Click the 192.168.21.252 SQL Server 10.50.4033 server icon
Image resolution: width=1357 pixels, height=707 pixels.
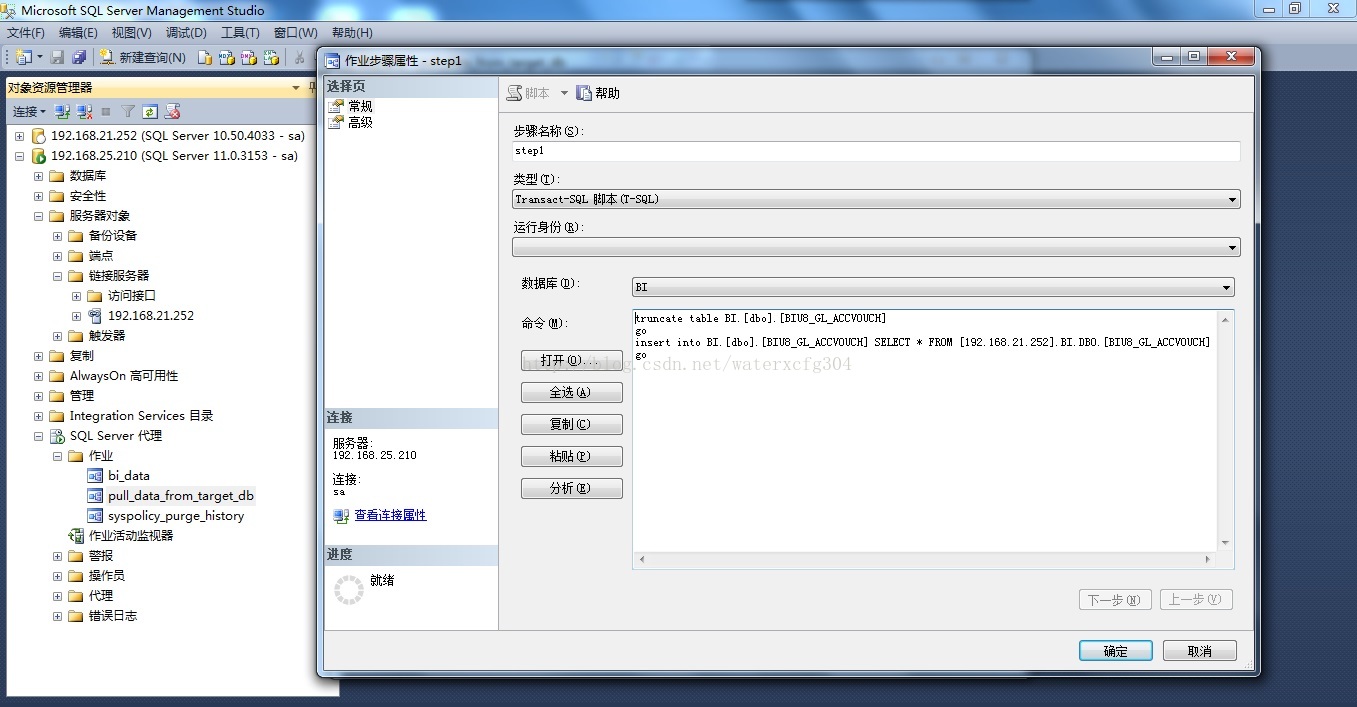tap(39, 136)
